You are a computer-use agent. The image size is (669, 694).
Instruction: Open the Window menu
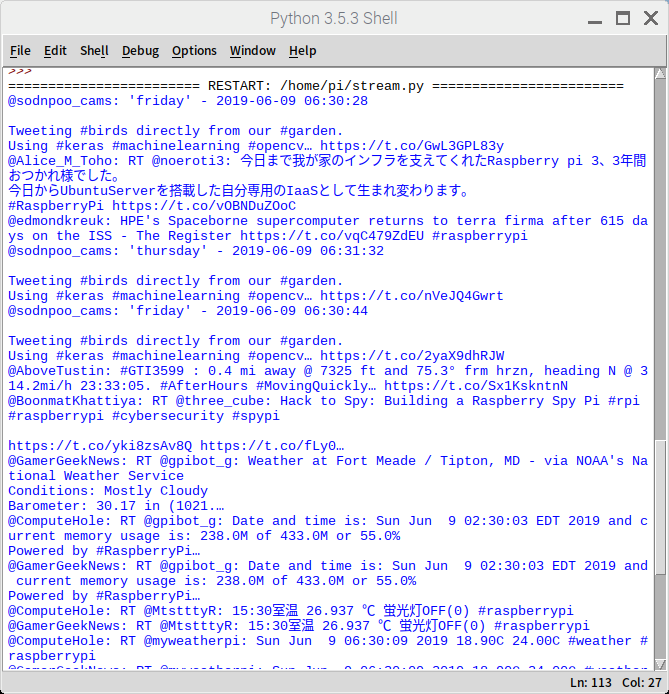(x=253, y=51)
